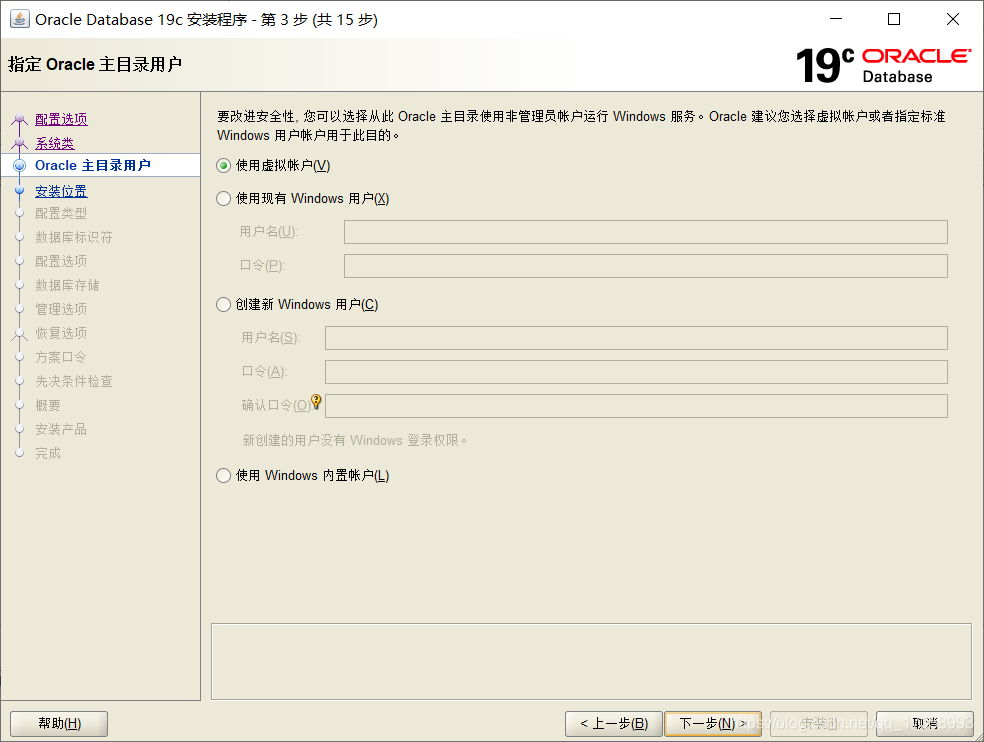984x742 pixels.
Task: Click the empty message area at bottom
Action: coord(591,662)
